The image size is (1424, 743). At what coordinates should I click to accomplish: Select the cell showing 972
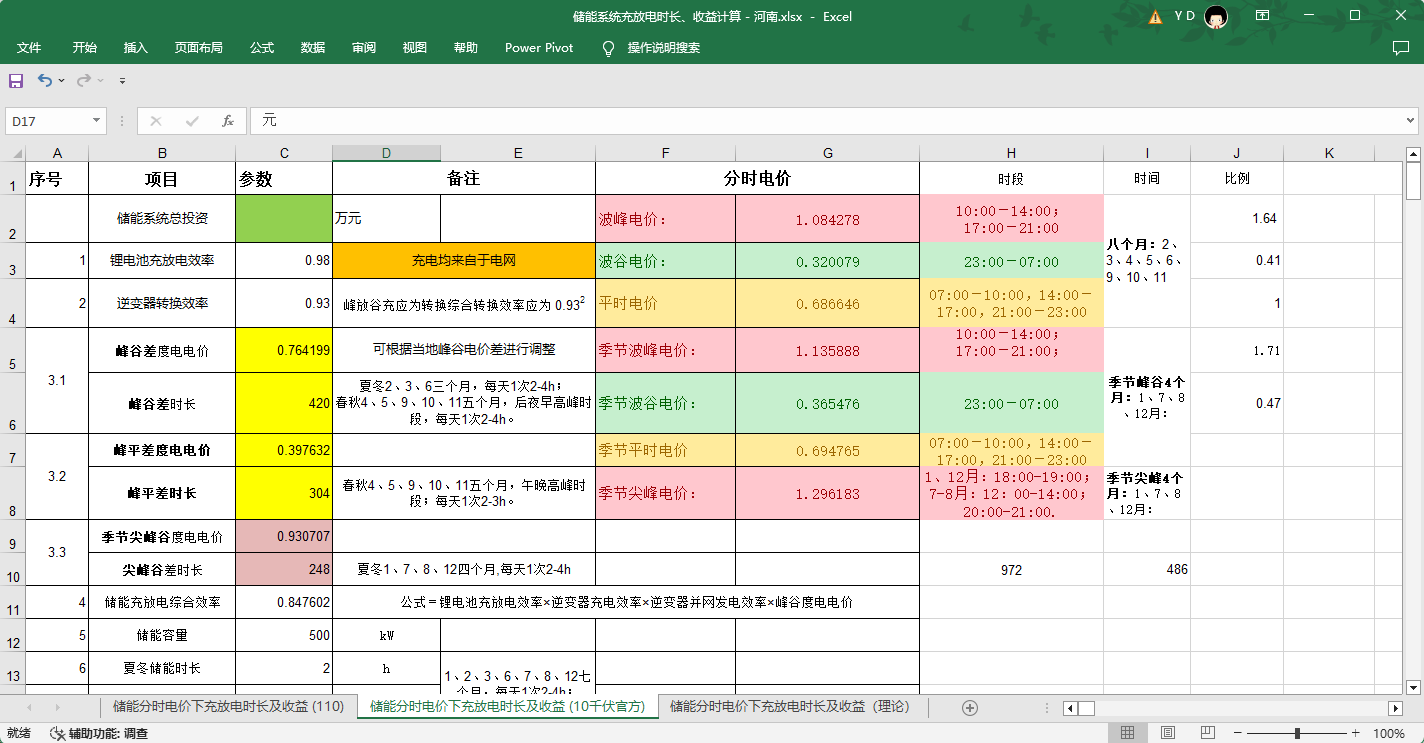coord(1011,569)
